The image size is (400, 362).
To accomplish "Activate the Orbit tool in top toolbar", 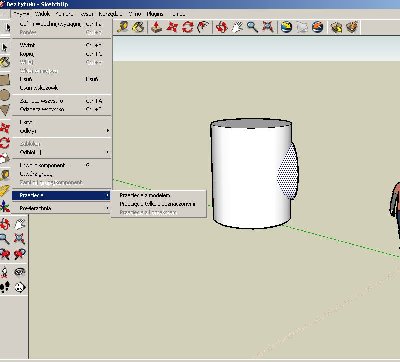I will (221, 27).
